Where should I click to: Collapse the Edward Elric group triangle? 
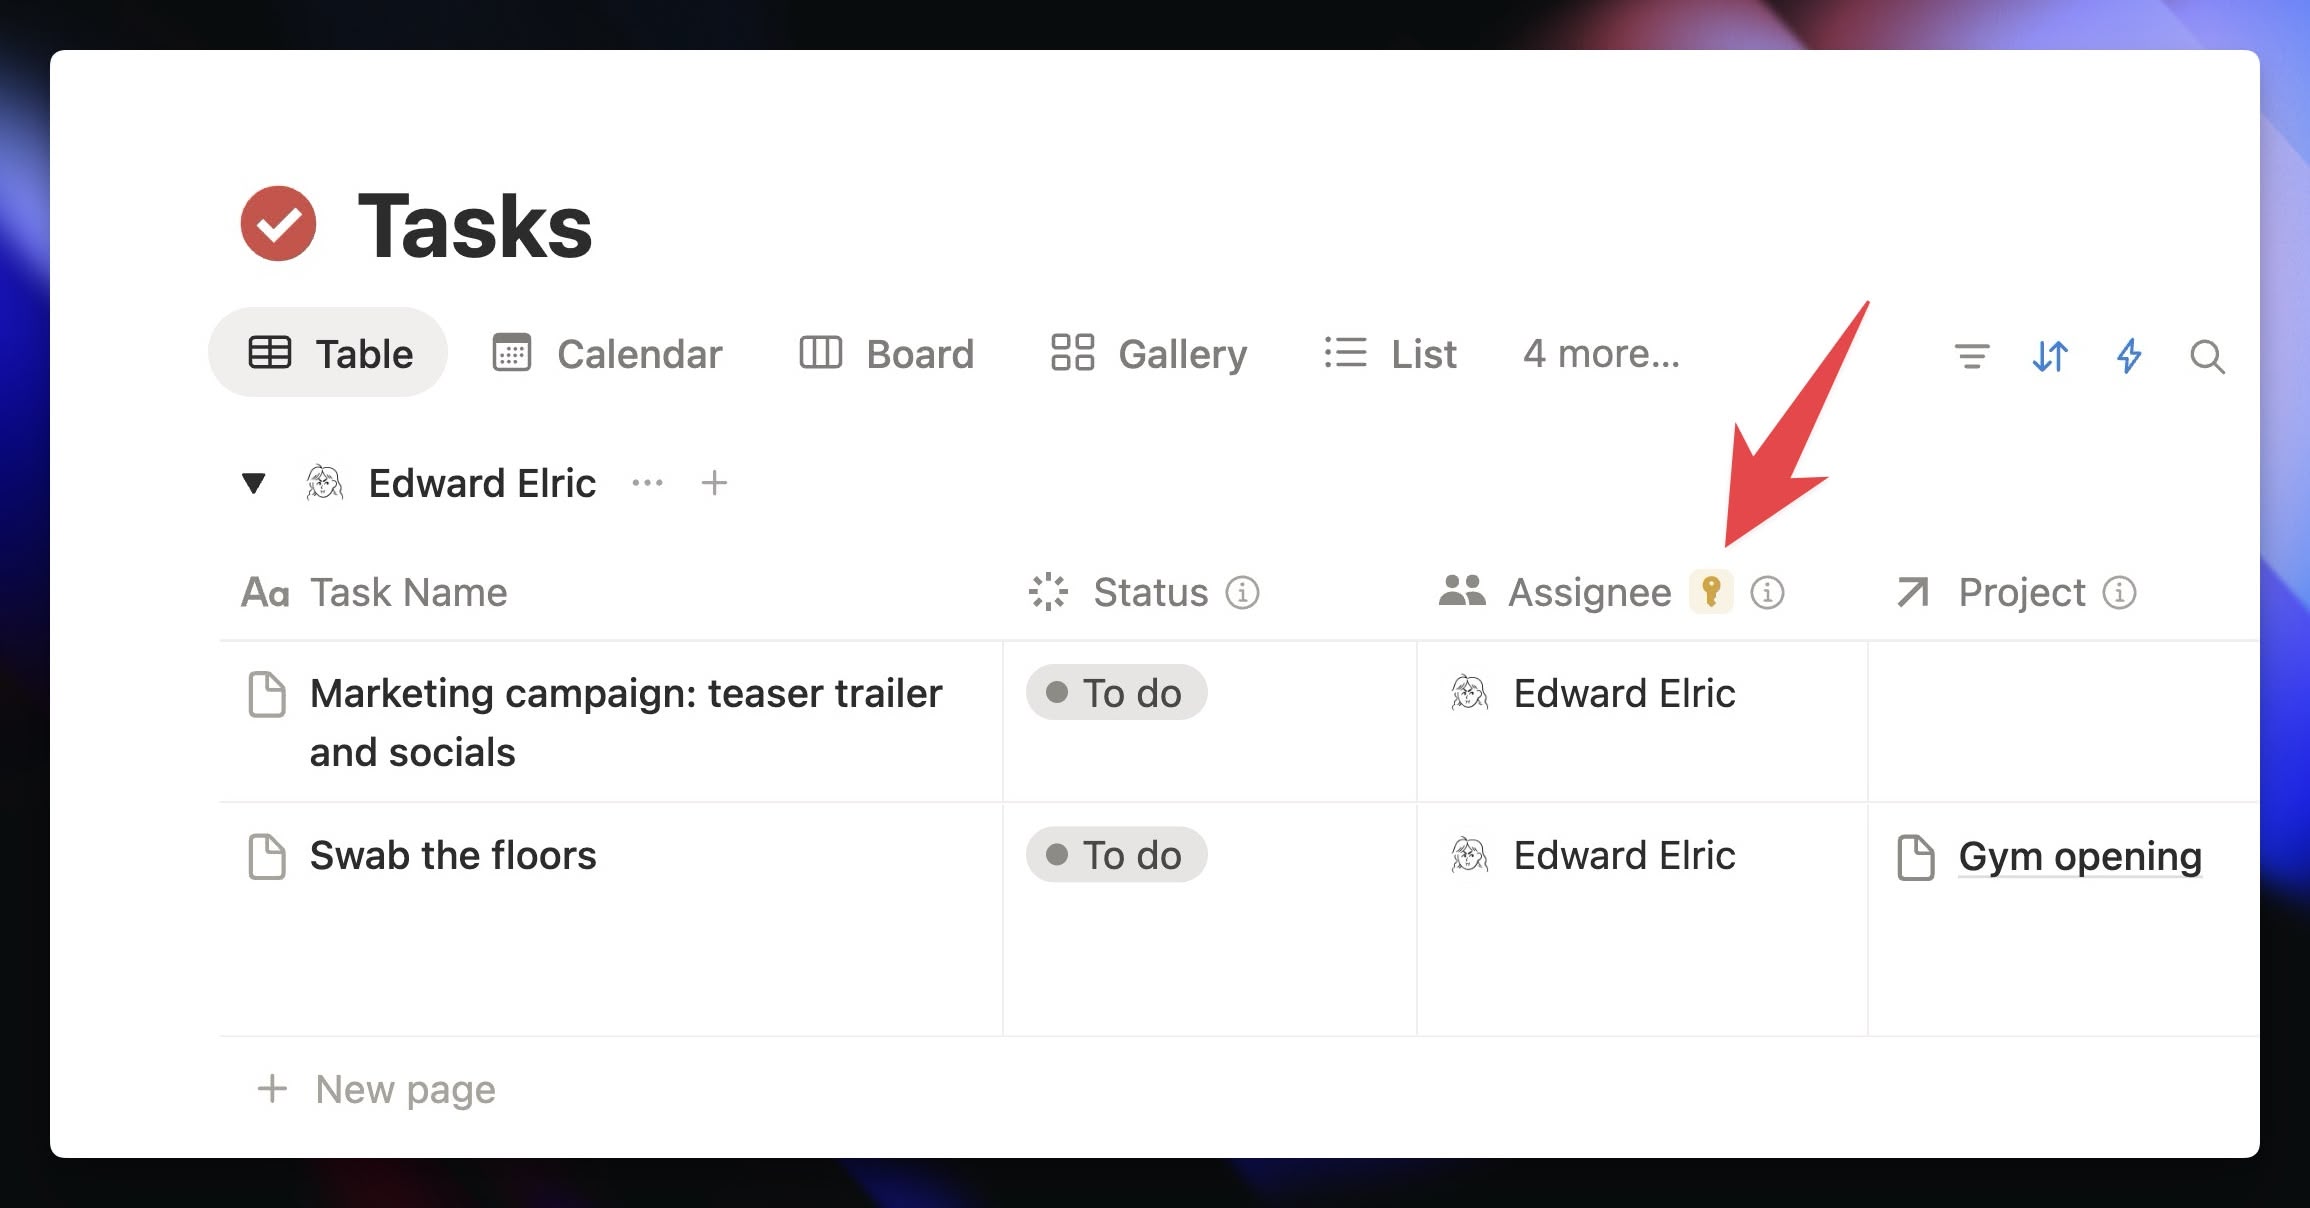point(254,484)
